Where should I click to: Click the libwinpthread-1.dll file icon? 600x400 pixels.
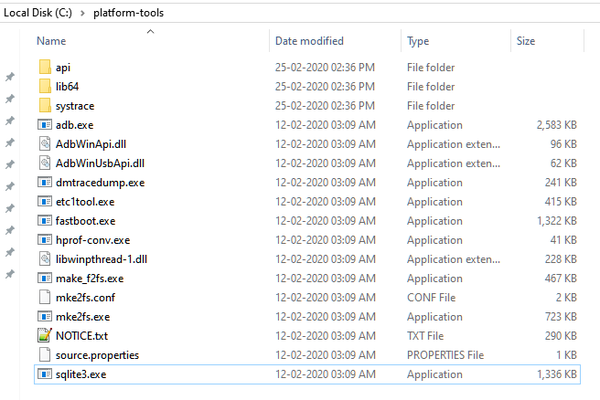pyautogui.click(x=45, y=259)
